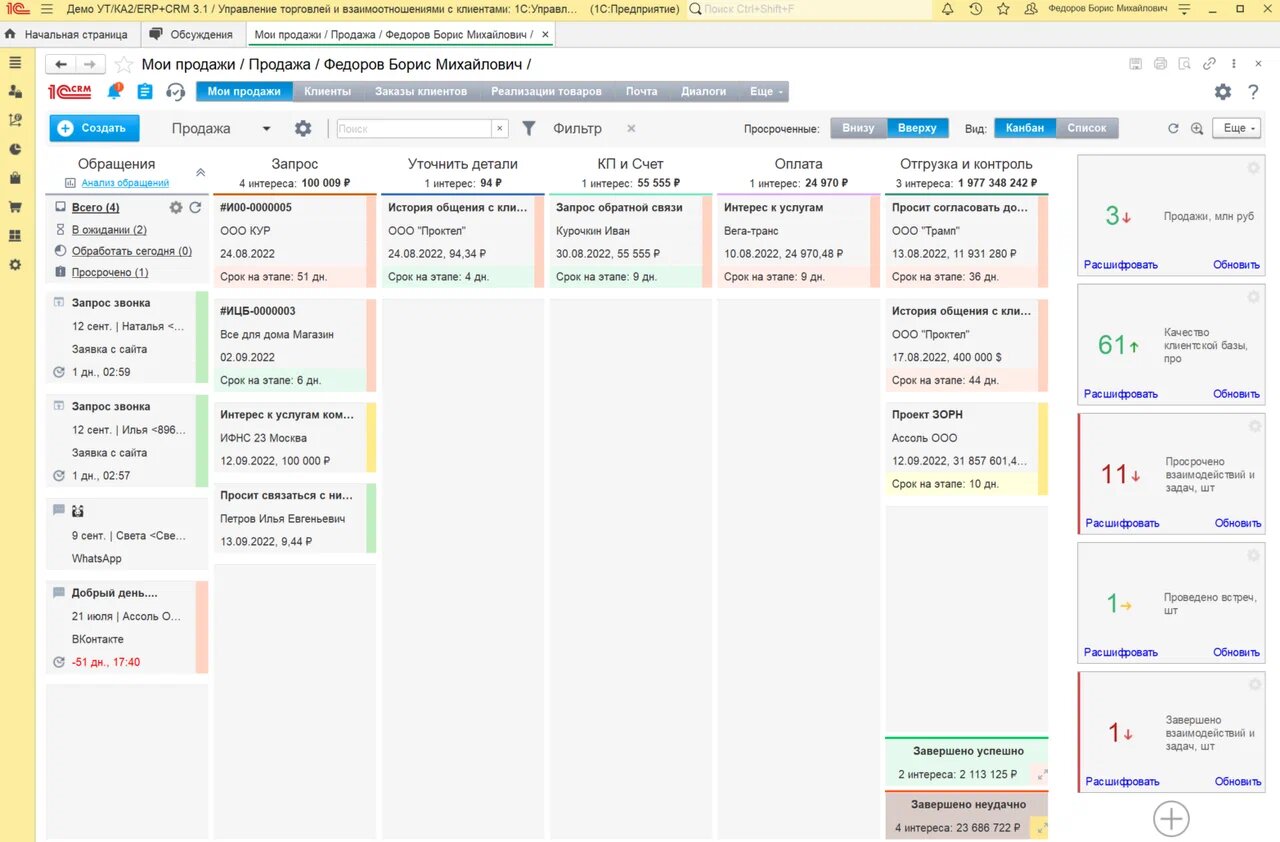The image size is (1280, 842).
Task: Open the form settings gear near help
Action: 1223,92
